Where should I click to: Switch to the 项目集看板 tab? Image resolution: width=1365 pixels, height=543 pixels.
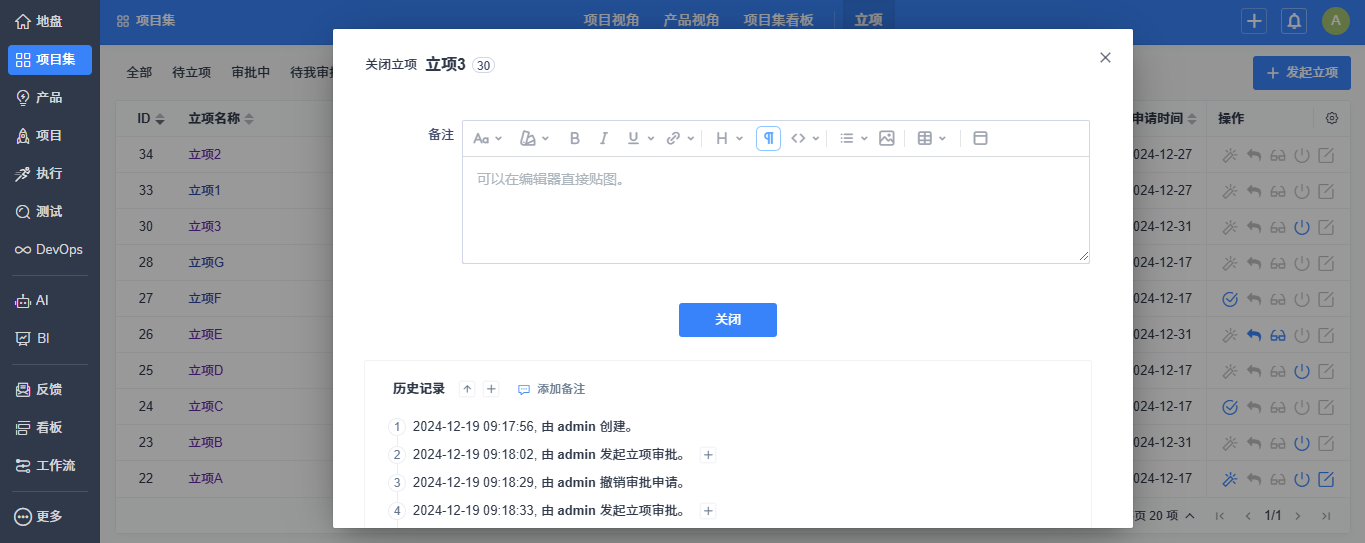point(778,20)
